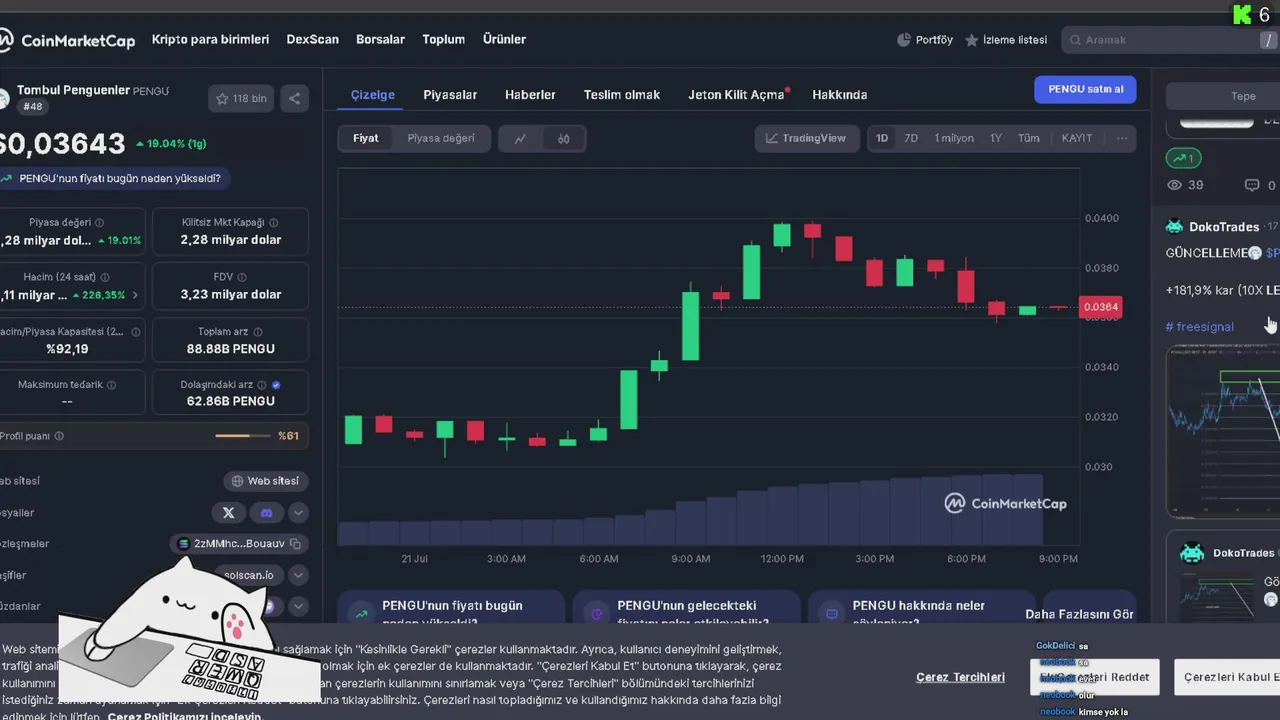Open the Discord social link
Viewport: 1280px width, 720px height.
coord(266,512)
